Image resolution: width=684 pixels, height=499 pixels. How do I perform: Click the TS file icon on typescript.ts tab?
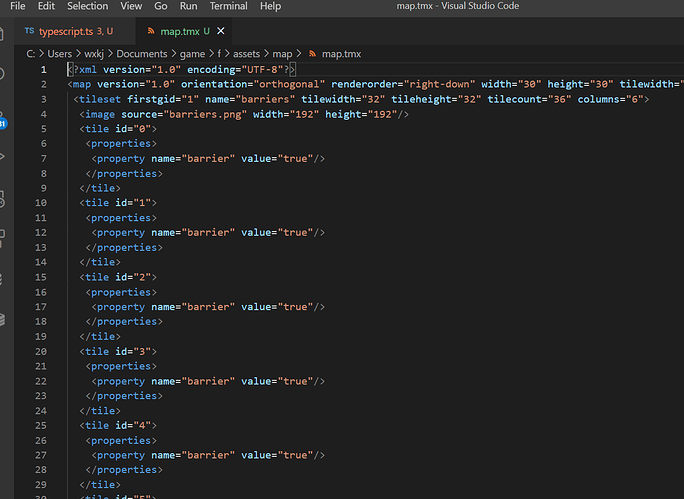29,31
